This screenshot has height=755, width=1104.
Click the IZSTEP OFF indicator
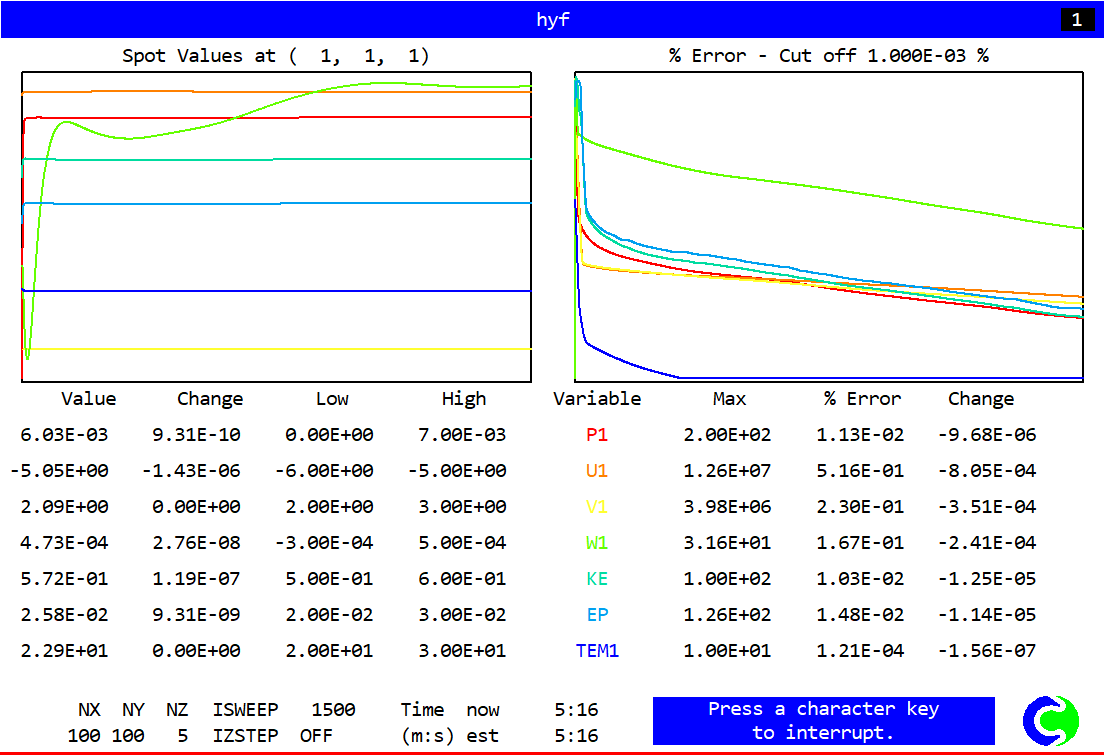(x=322, y=736)
